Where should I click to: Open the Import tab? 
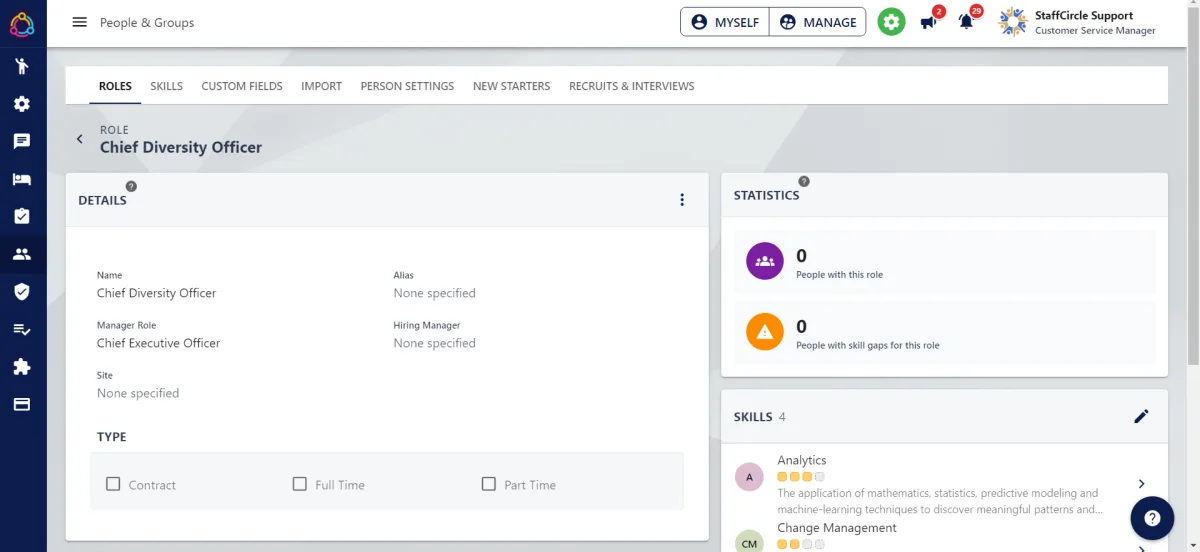[x=321, y=86]
